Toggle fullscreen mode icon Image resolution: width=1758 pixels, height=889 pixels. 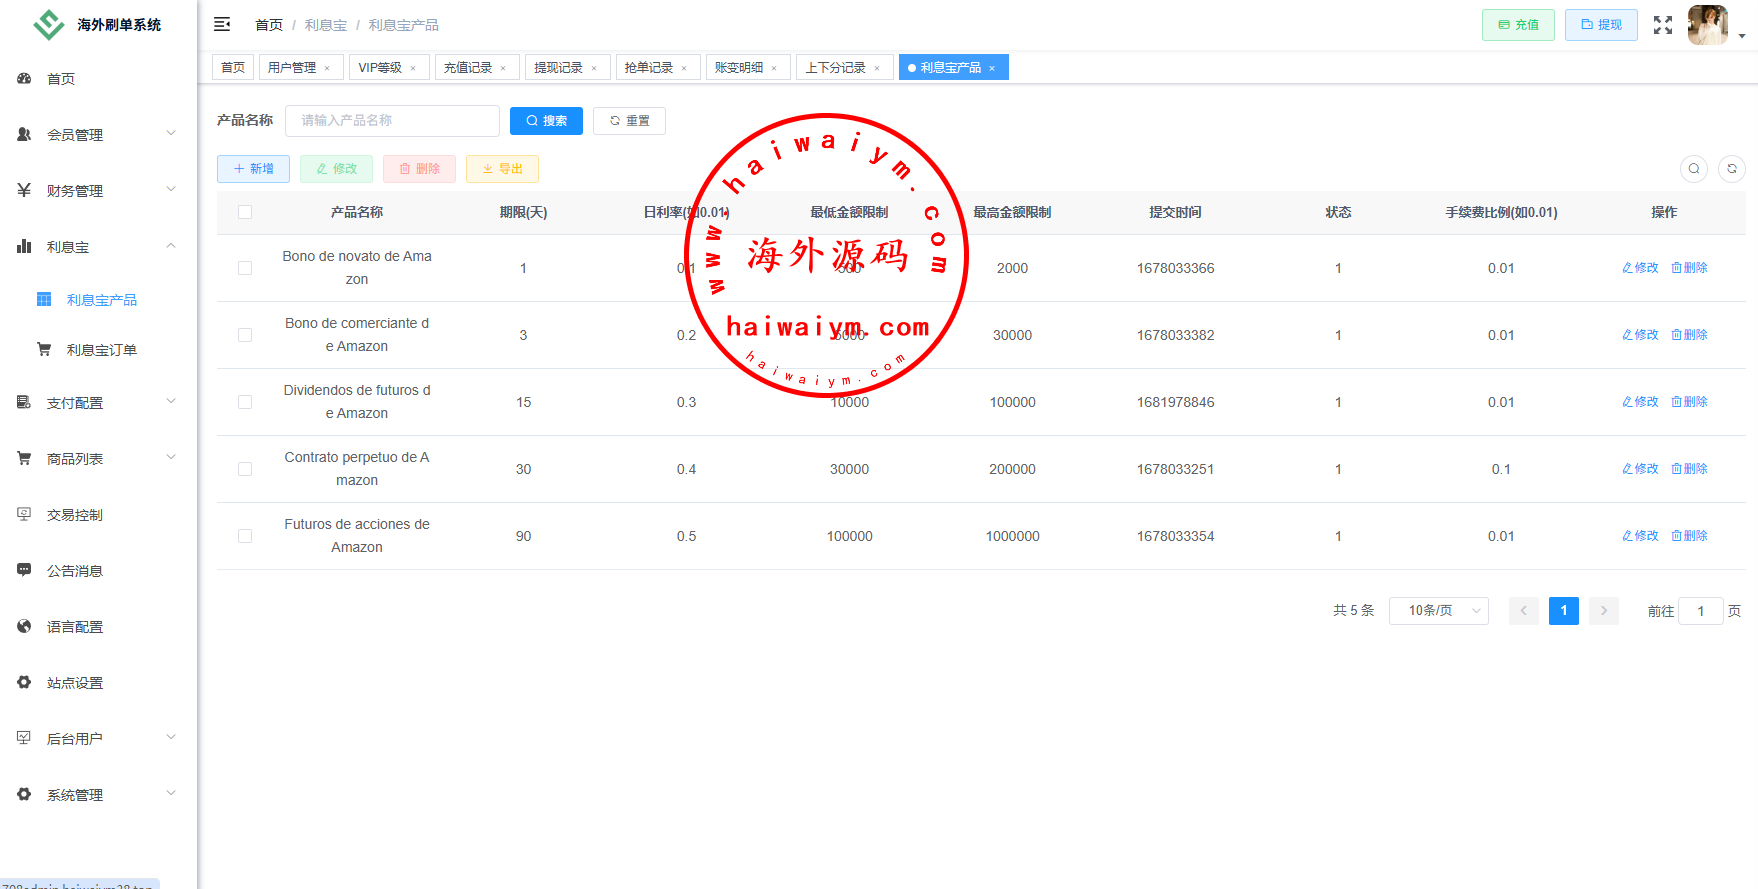[1662, 25]
